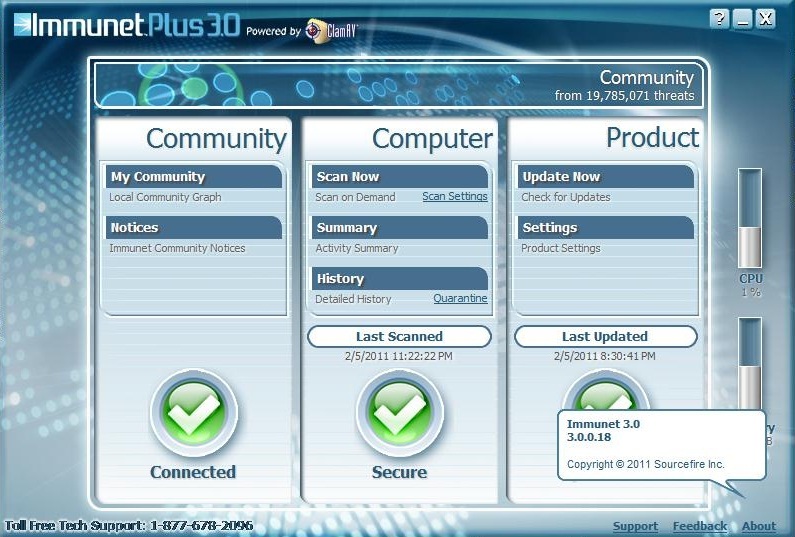Click the Last Scanned label
Screen dimensions: 795x537
click(x=400, y=336)
